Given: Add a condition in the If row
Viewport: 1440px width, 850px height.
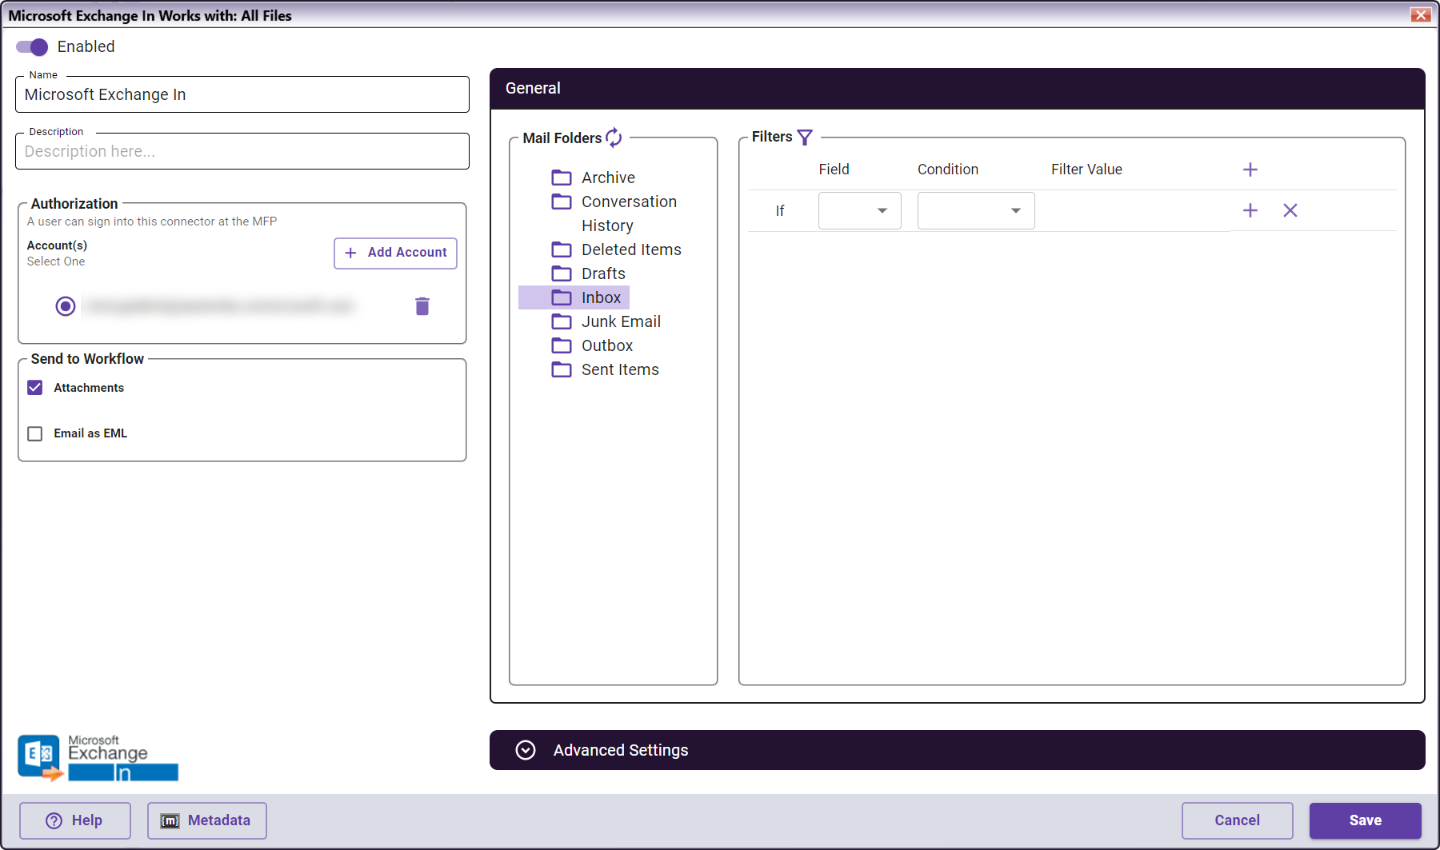Looking at the screenshot, I should tap(1250, 210).
